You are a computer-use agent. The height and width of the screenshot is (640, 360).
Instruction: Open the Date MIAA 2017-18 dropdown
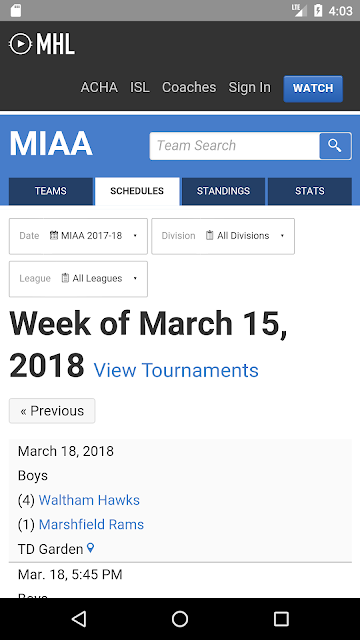pos(78,236)
